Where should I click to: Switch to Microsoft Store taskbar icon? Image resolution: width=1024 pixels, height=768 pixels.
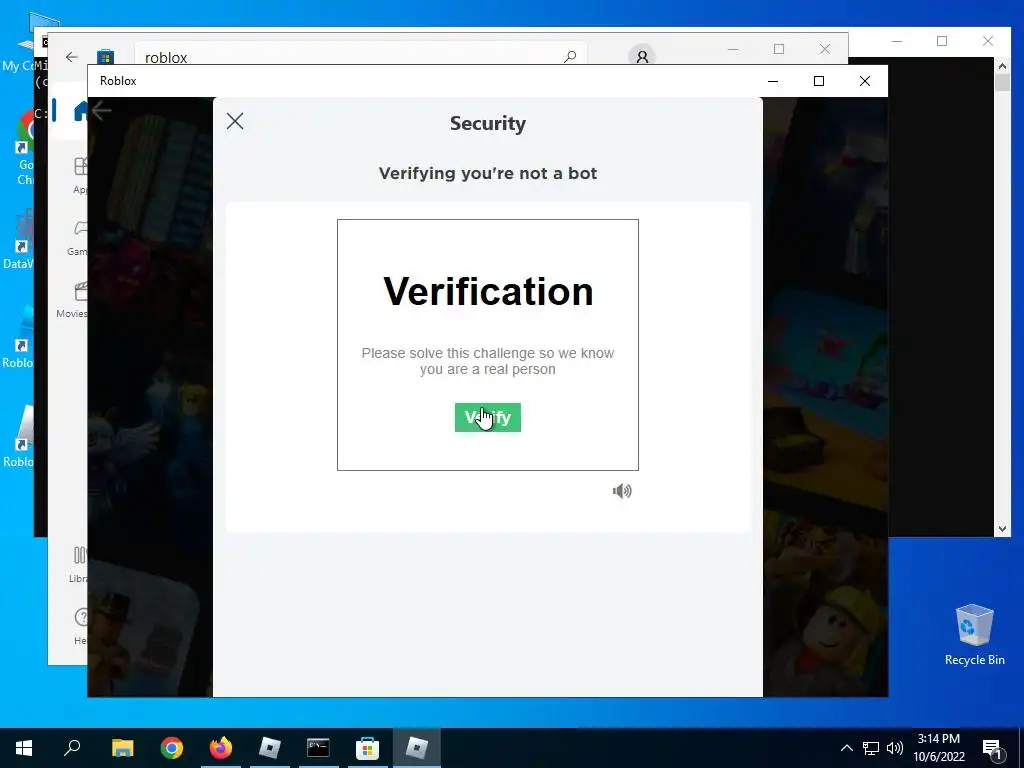tap(368, 748)
